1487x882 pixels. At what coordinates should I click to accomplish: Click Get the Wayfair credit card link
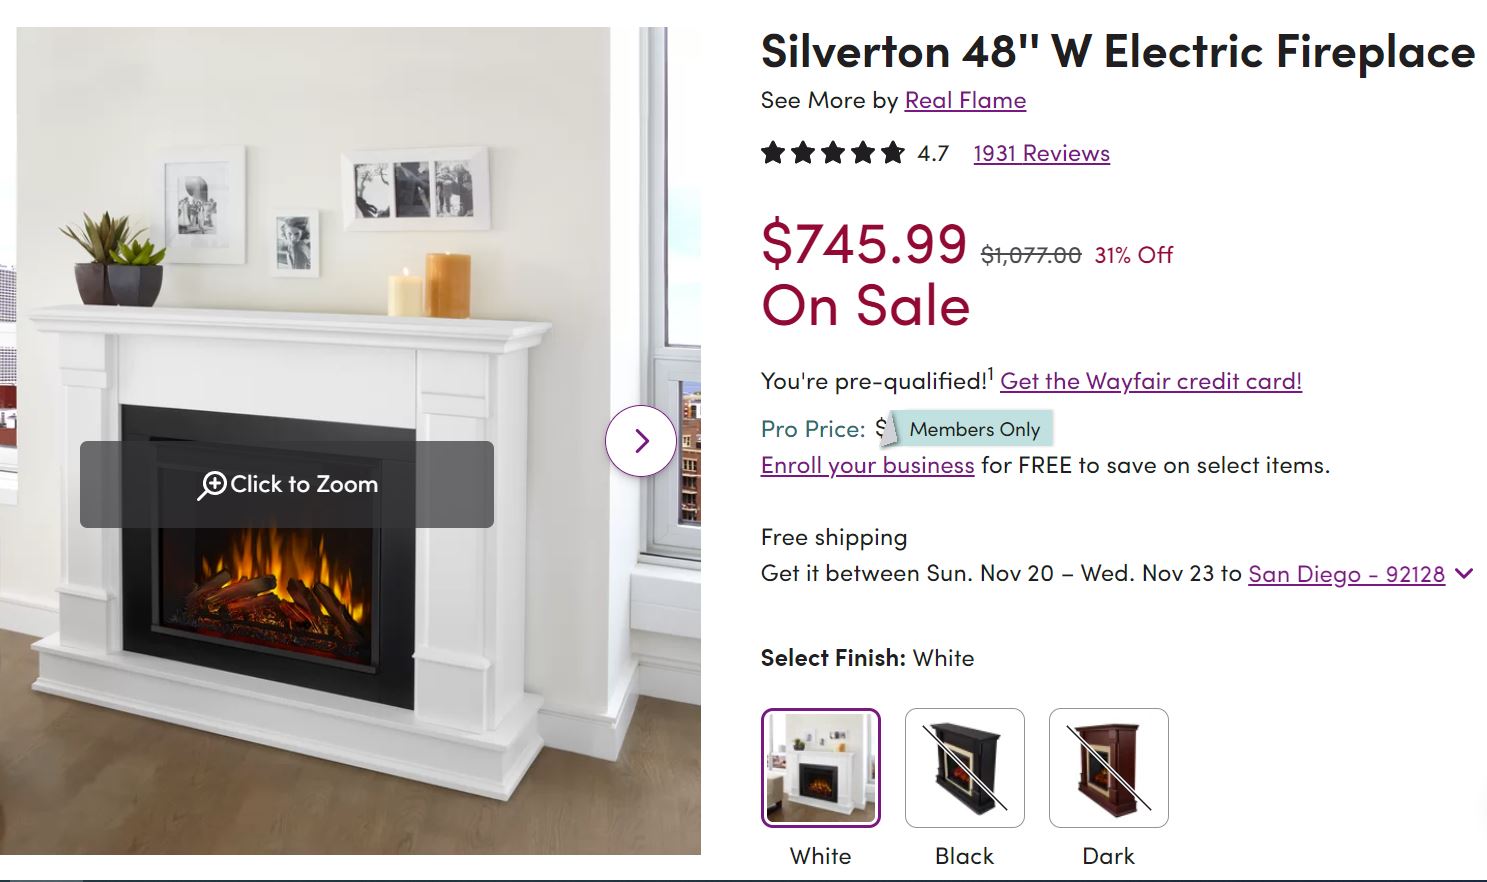click(x=1150, y=381)
